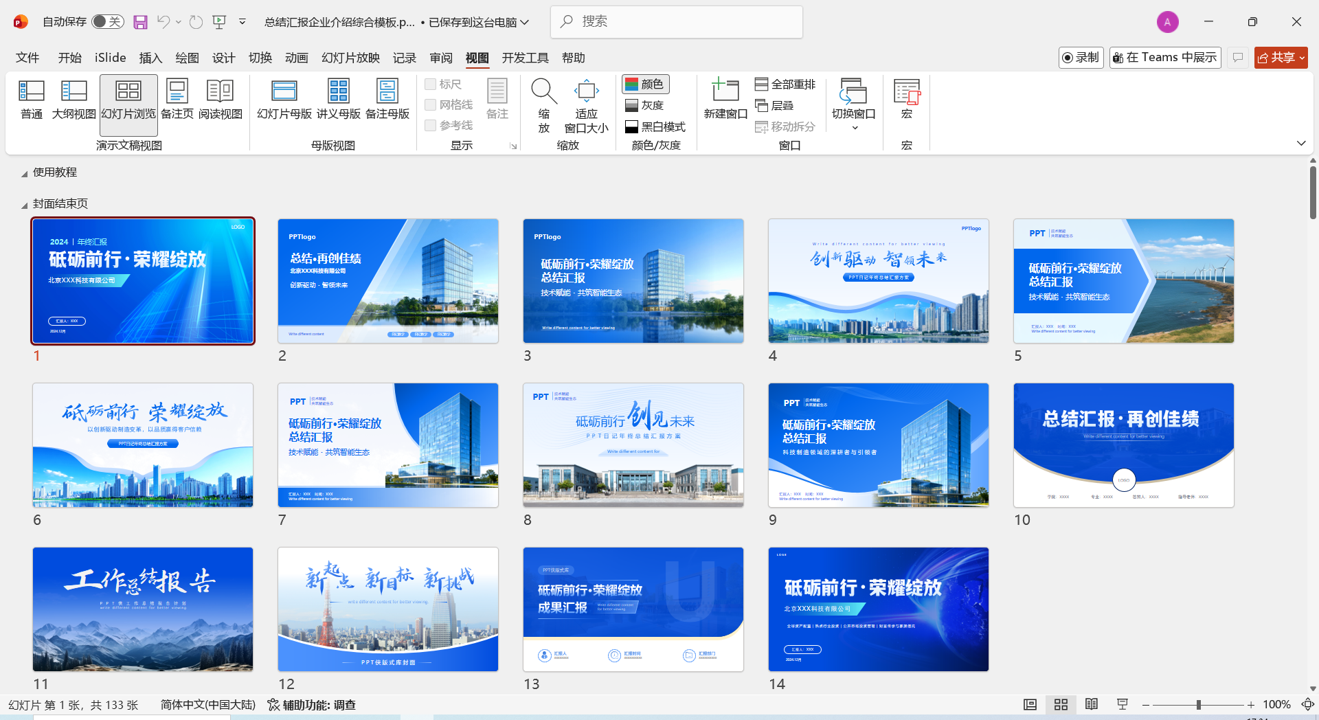Select Grayscale (灰度) mode
The image size is (1319, 720).
(x=644, y=105)
